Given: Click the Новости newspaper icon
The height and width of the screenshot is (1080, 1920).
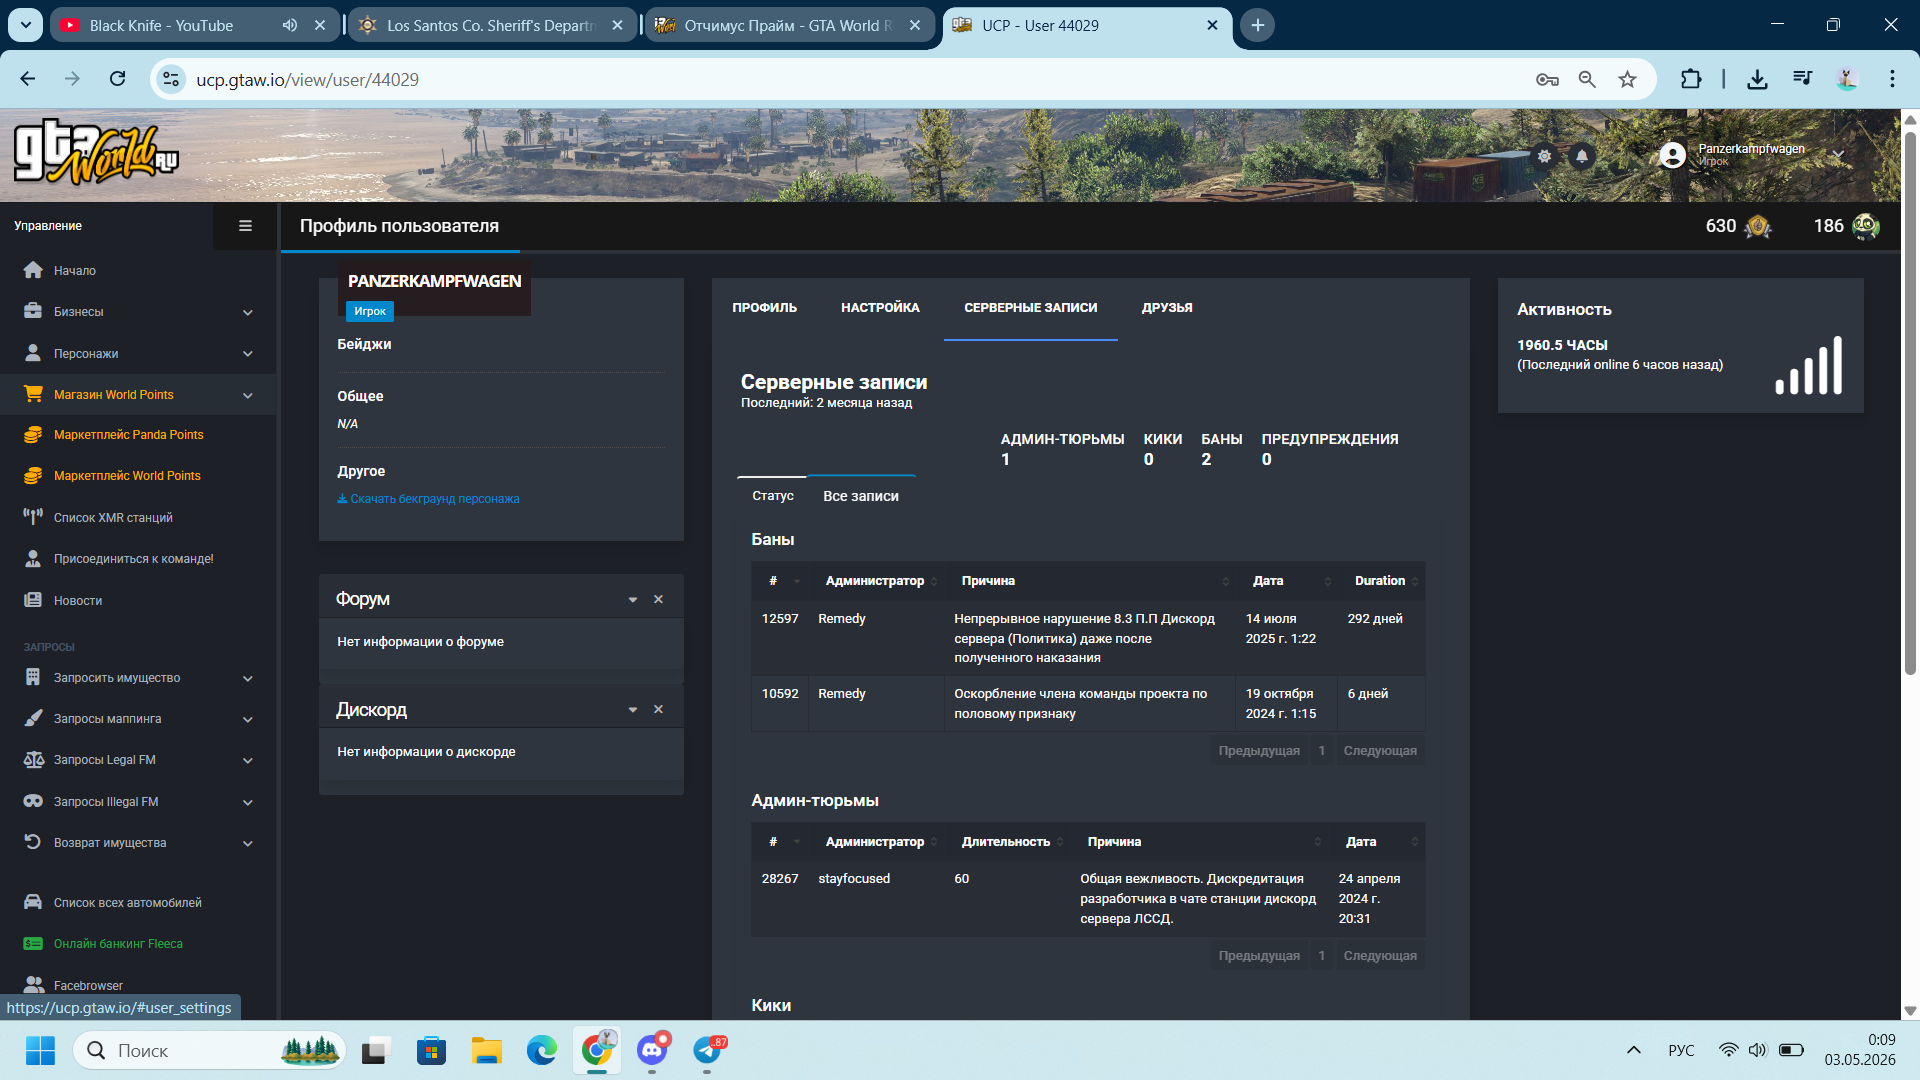Looking at the screenshot, I should click(33, 600).
